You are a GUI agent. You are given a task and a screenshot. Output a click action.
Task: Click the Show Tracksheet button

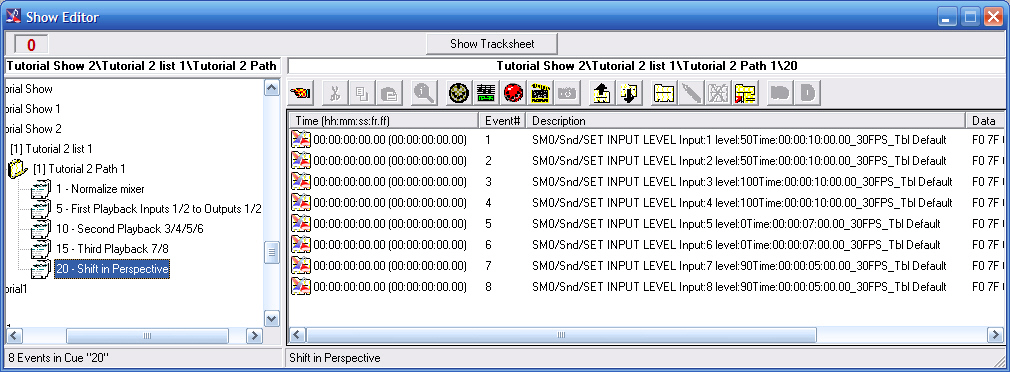[492, 44]
